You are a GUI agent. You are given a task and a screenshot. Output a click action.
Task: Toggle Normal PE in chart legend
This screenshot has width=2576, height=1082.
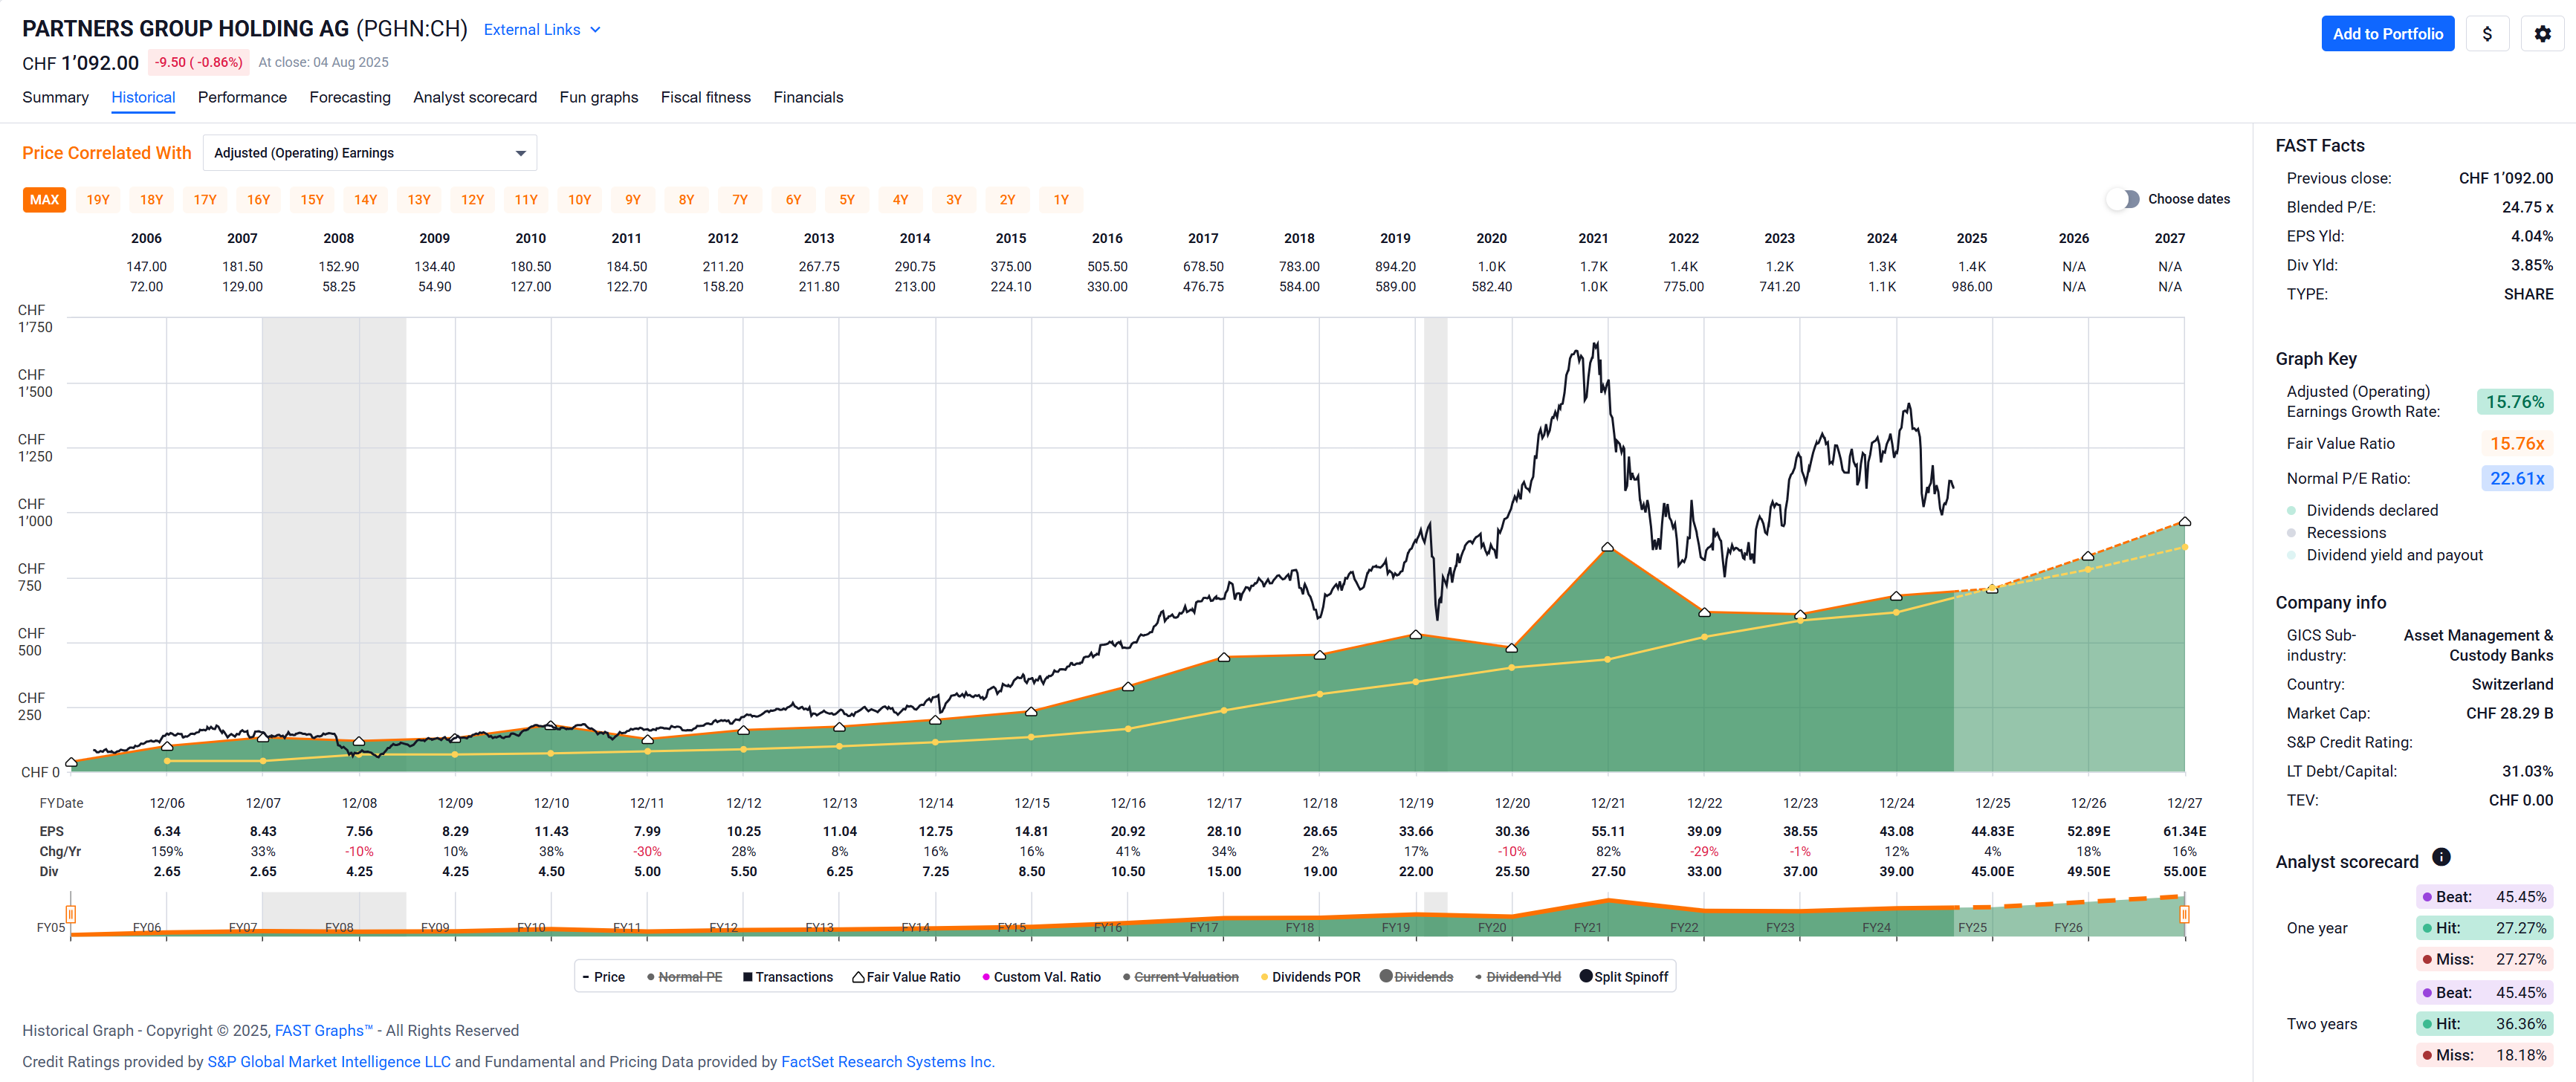point(685,977)
